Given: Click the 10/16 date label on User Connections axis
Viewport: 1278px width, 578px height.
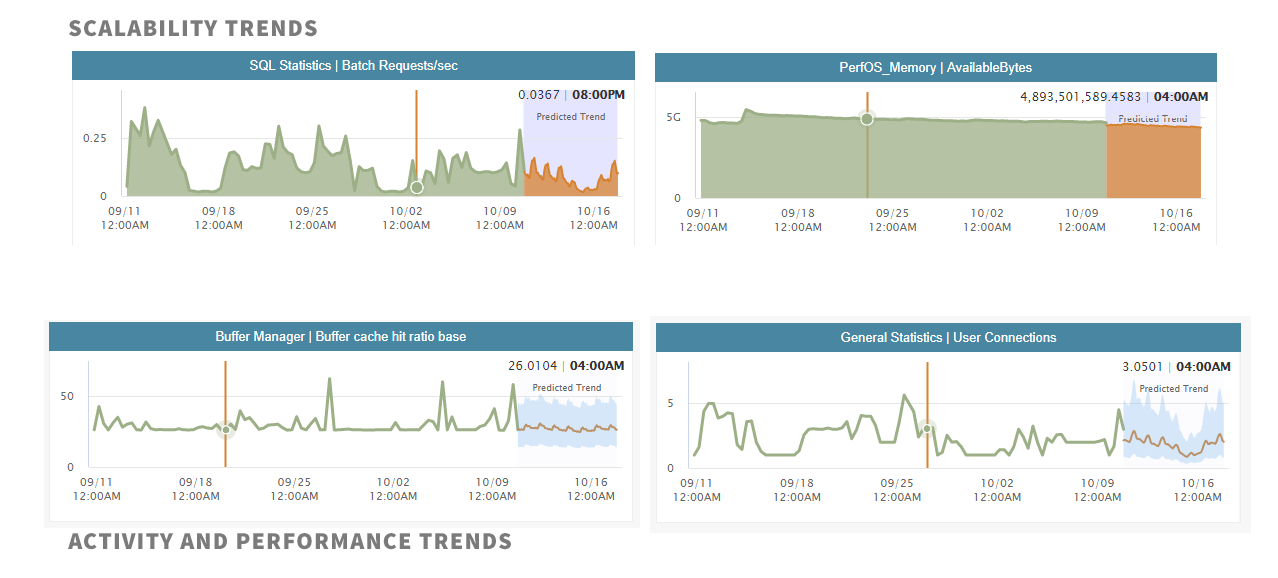Looking at the screenshot, I should point(1196,483).
